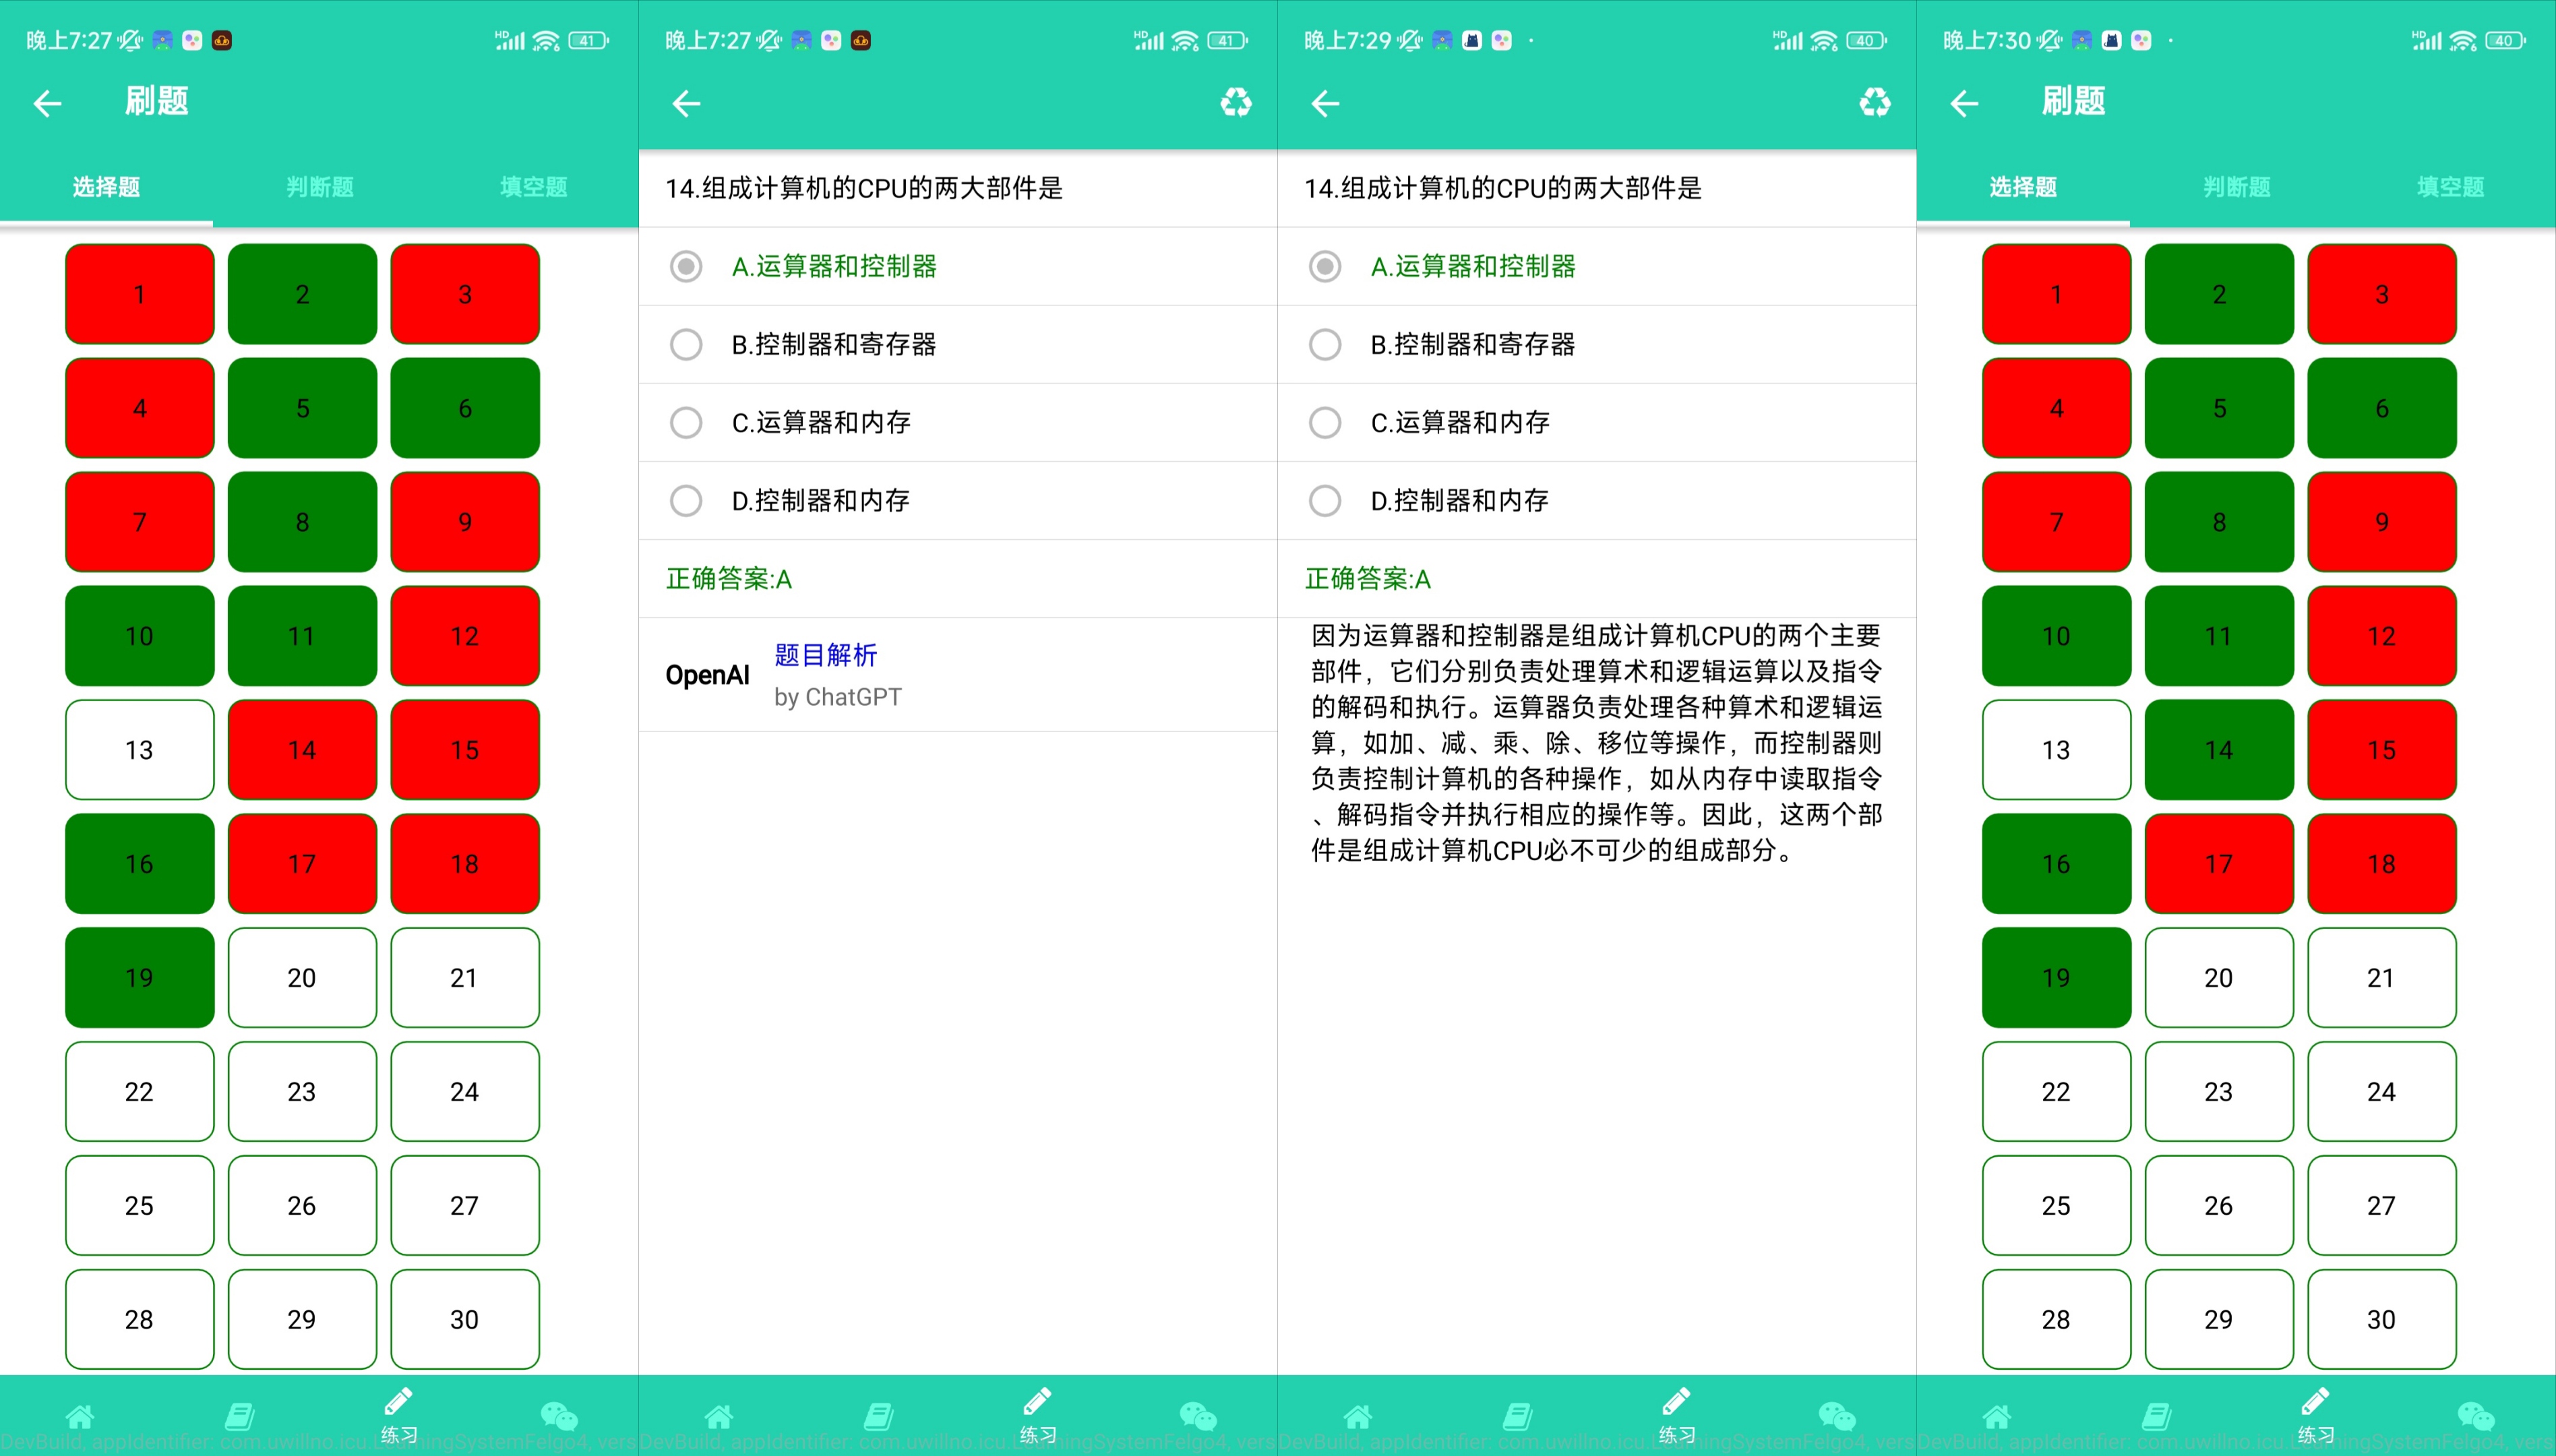The image size is (2556, 1456).
Task: Open question 30 tile on the rightmost screen
Action: [x=2380, y=1319]
